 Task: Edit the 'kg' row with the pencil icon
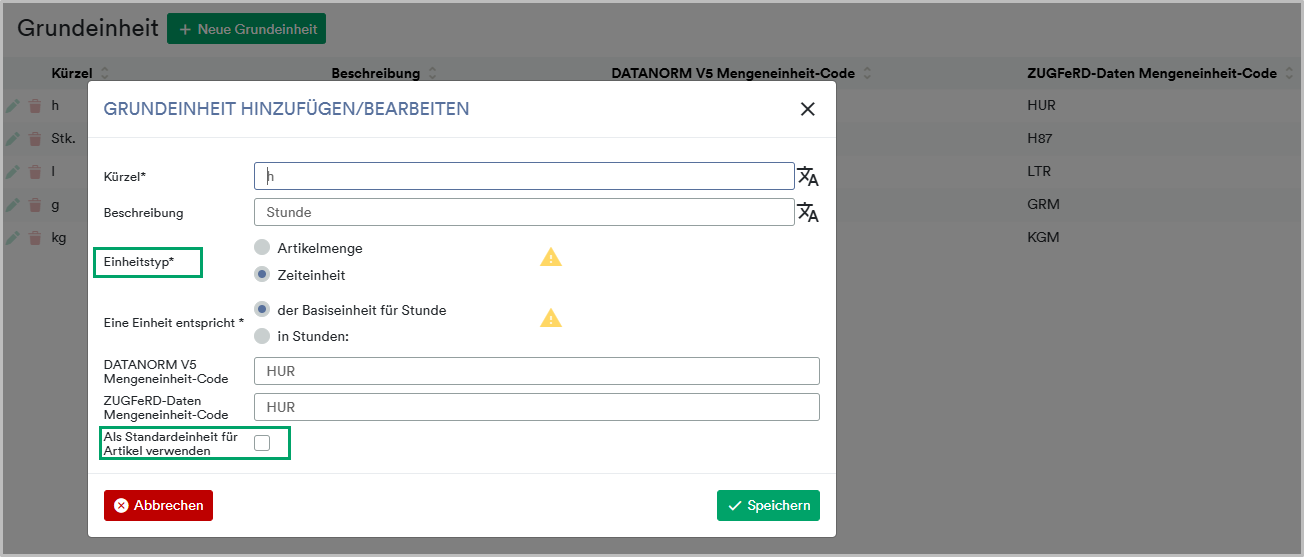pyautogui.click(x=13, y=238)
